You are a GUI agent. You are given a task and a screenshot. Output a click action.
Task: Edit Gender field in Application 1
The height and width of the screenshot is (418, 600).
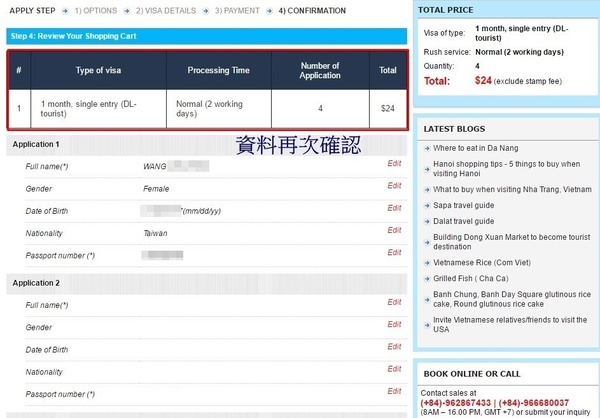pos(394,185)
